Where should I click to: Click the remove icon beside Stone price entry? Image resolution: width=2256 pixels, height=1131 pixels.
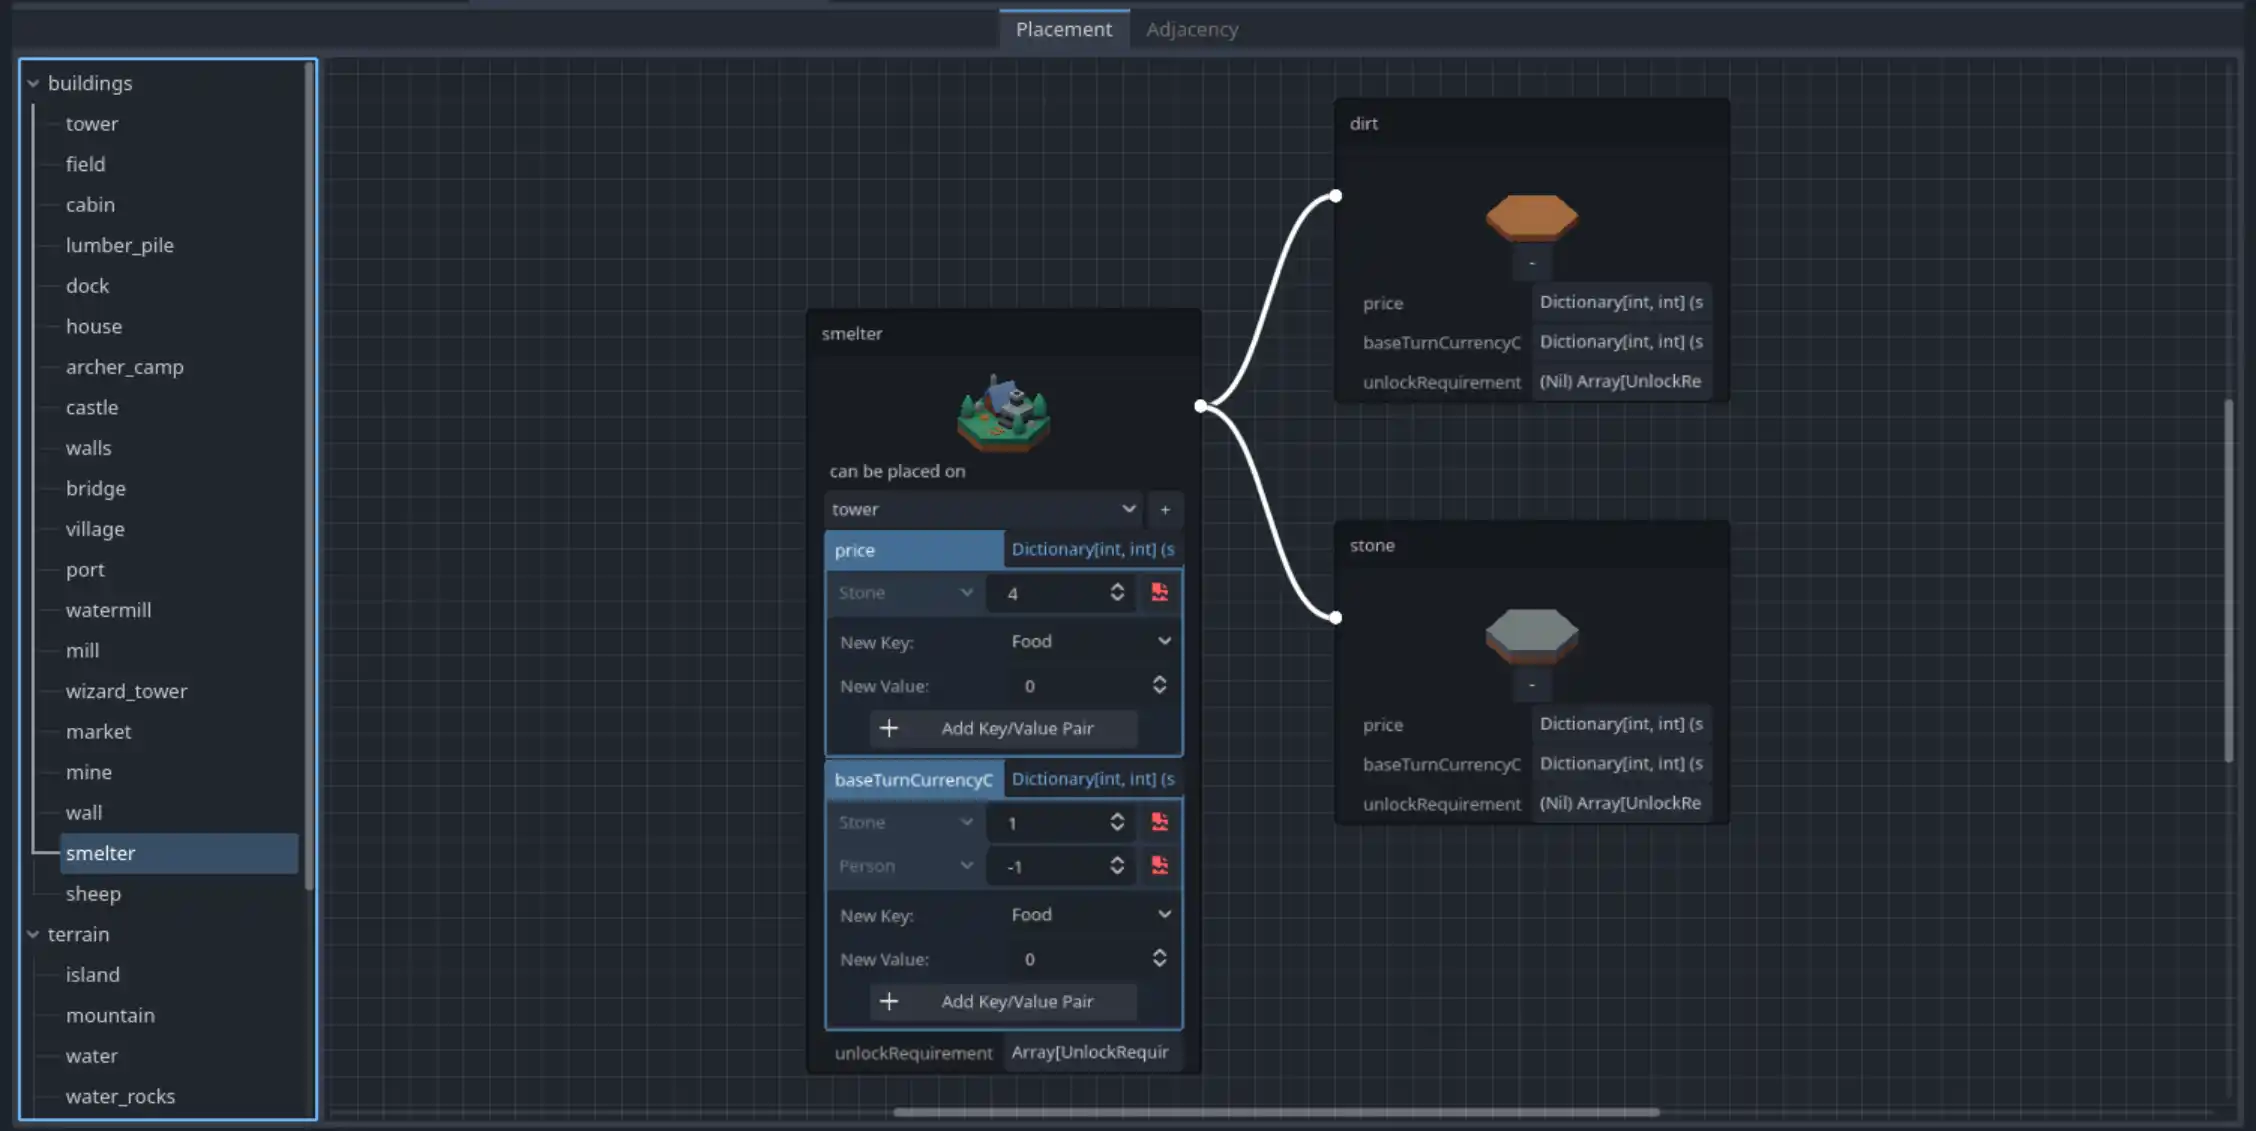(1159, 592)
